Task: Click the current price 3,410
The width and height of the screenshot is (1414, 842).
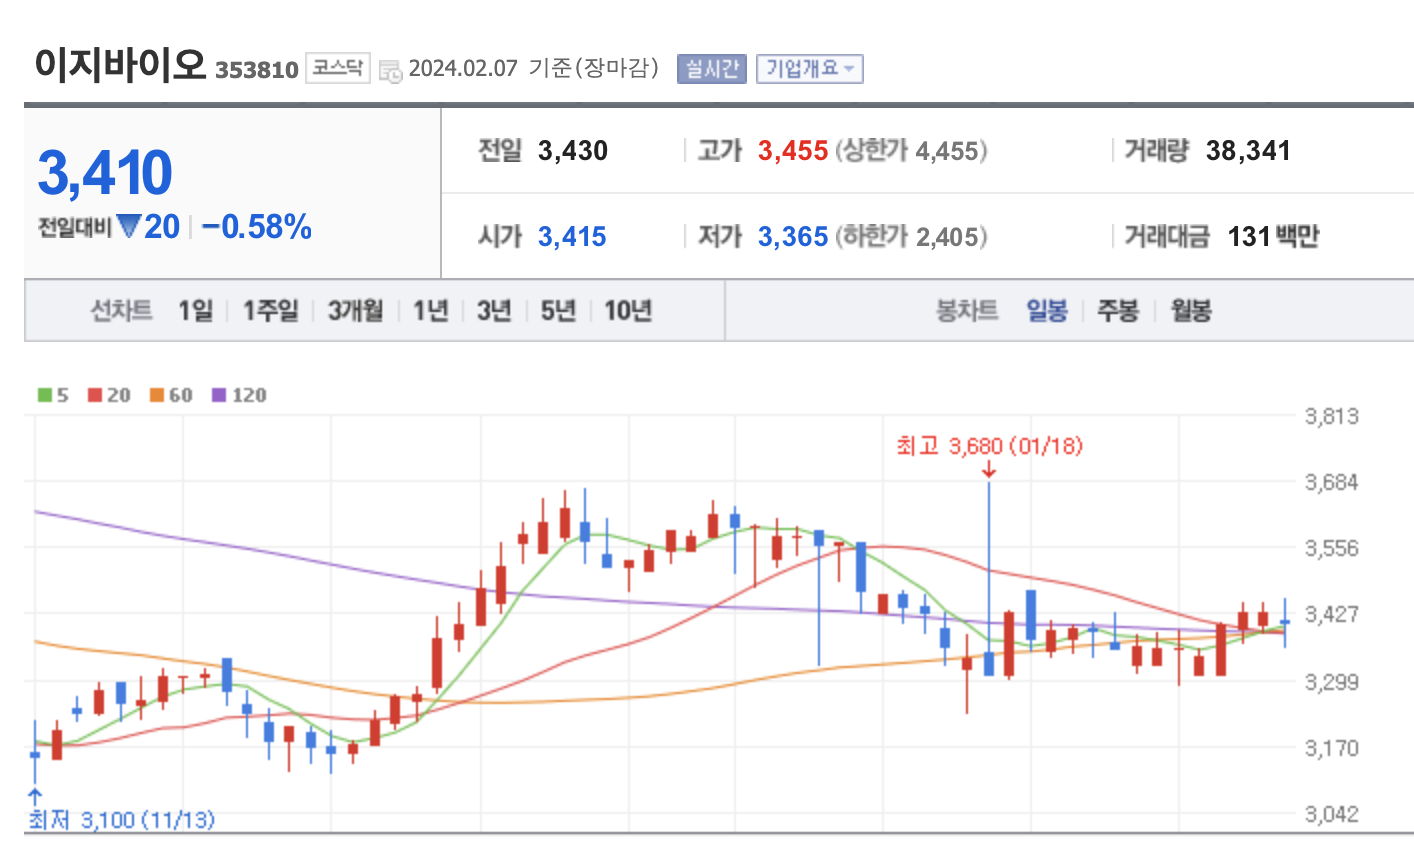Action: [105, 172]
